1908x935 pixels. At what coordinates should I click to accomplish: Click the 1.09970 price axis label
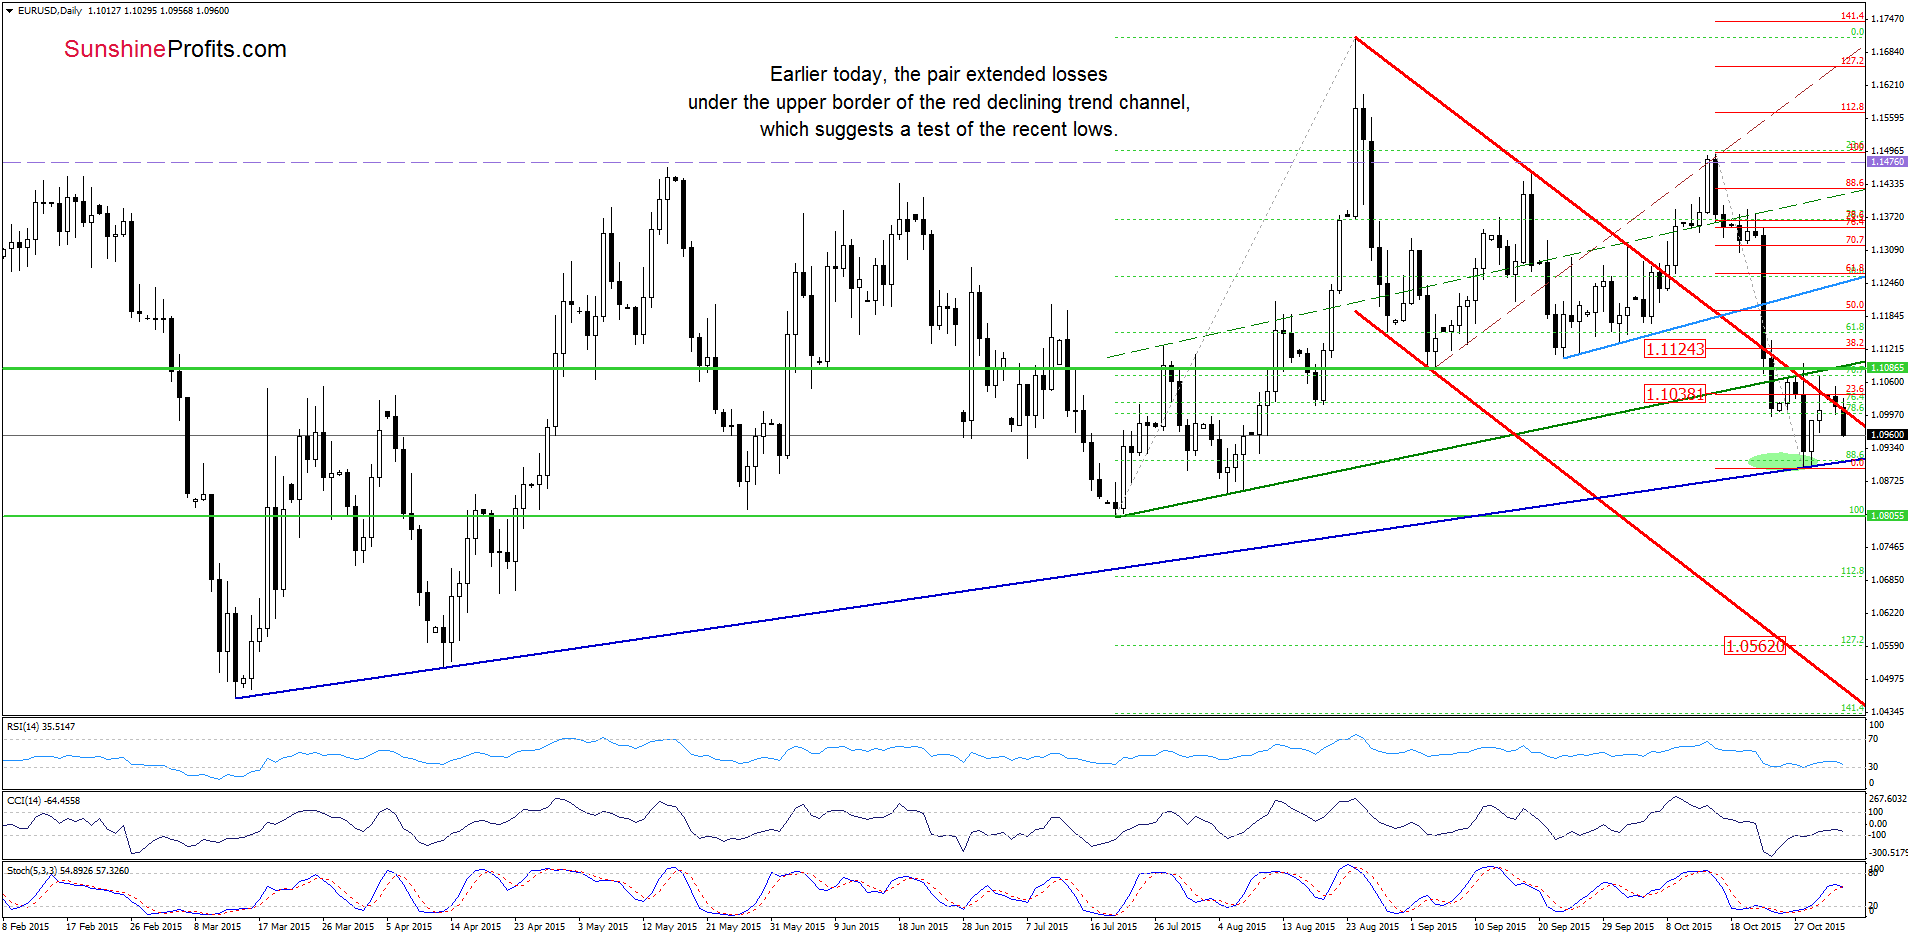1887,415
